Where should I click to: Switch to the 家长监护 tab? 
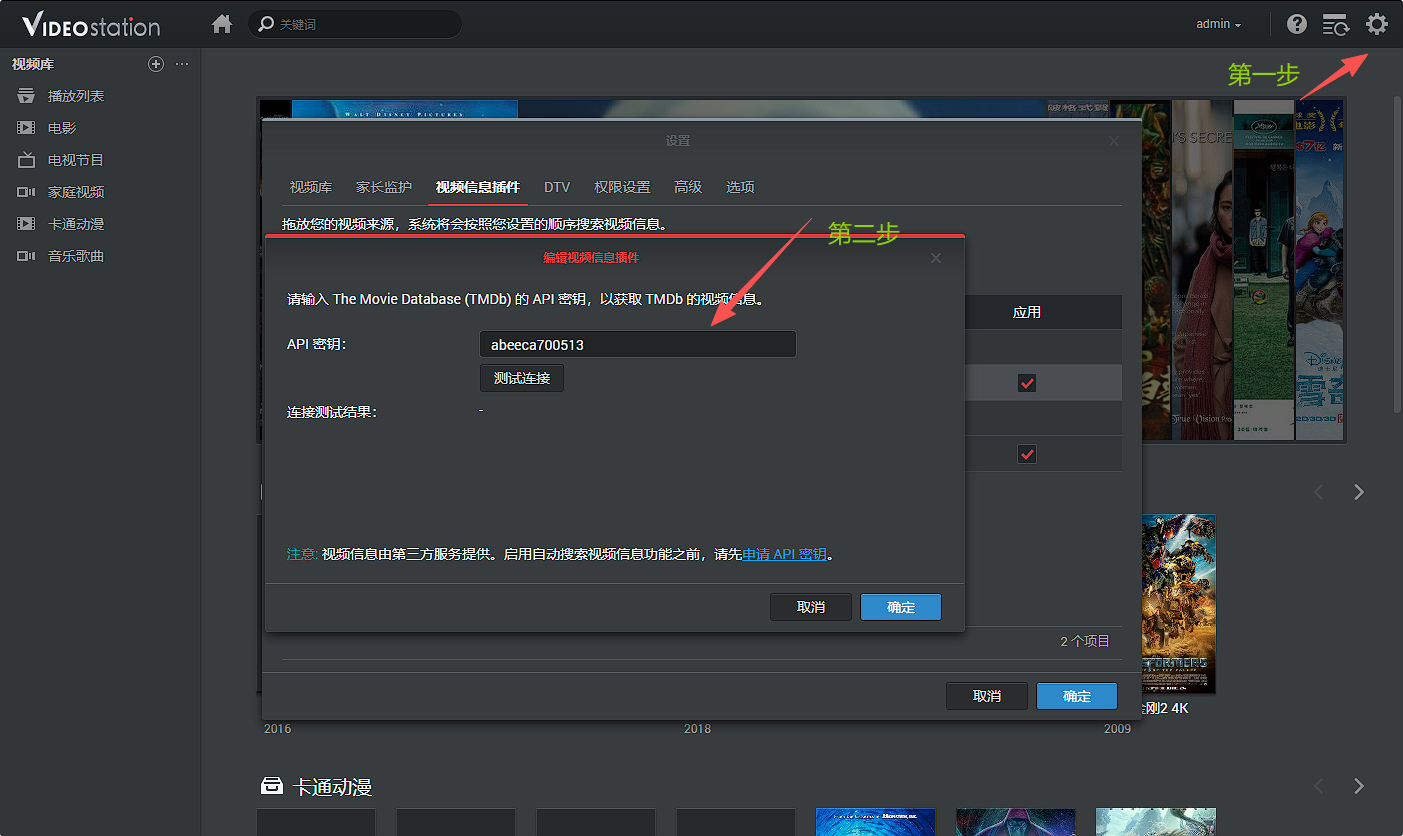(384, 187)
